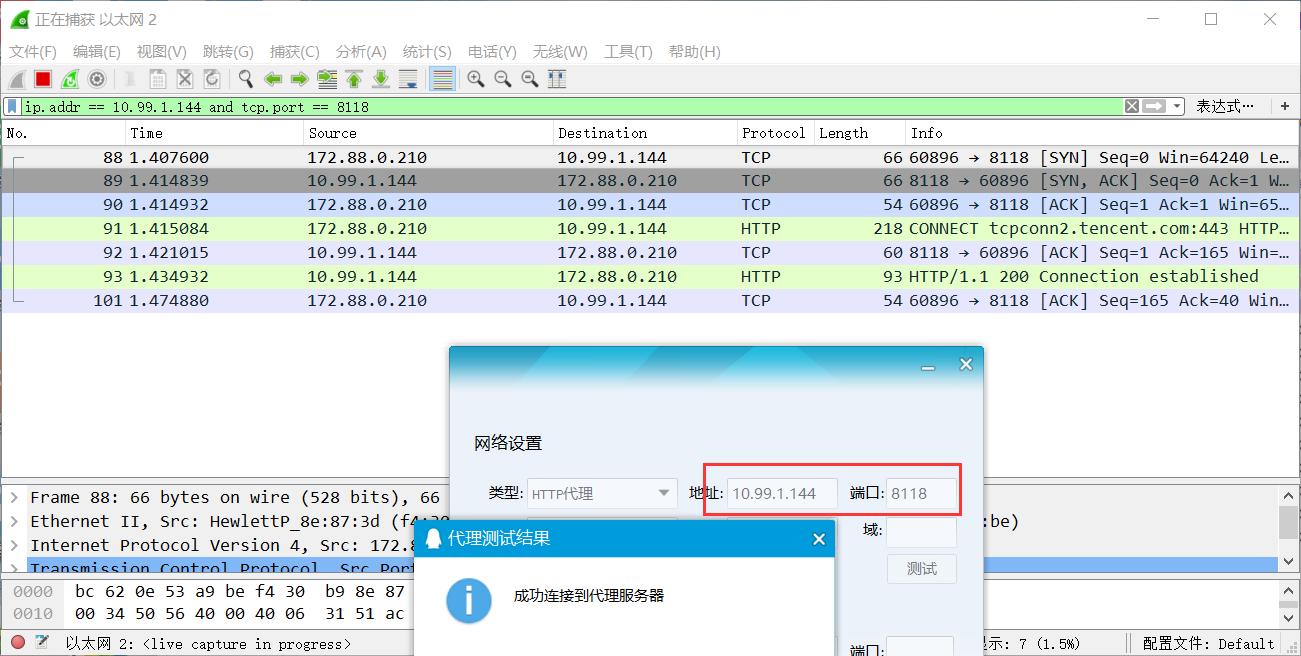Sort by the Time column header
The width and height of the screenshot is (1301, 656).
click(214, 133)
